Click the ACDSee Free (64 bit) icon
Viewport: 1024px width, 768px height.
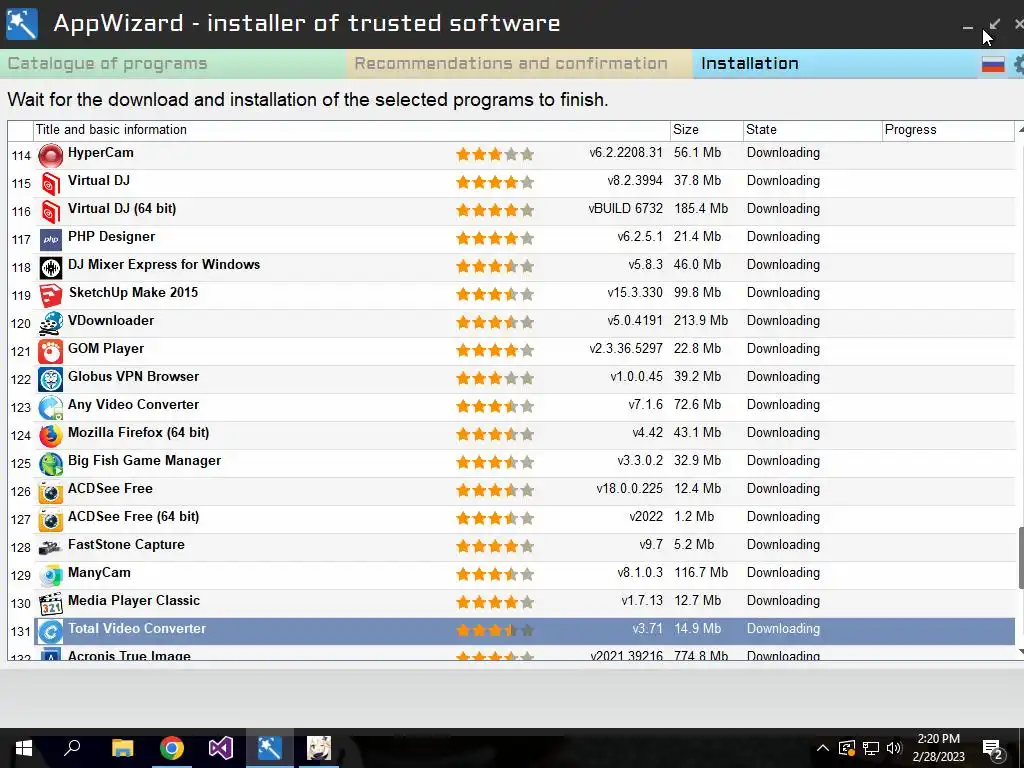click(x=50, y=520)
